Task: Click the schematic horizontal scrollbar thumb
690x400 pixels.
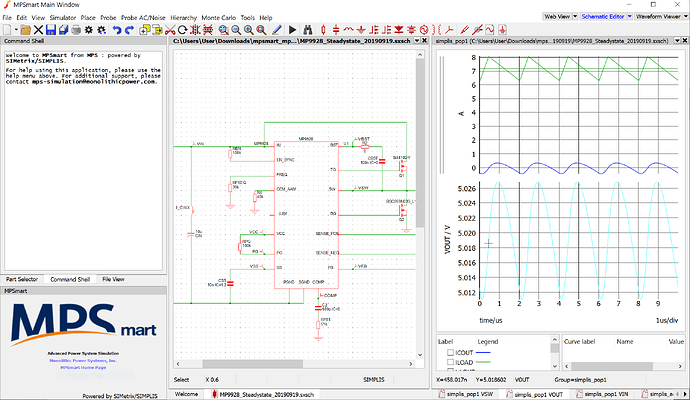Action: [252, 364]
